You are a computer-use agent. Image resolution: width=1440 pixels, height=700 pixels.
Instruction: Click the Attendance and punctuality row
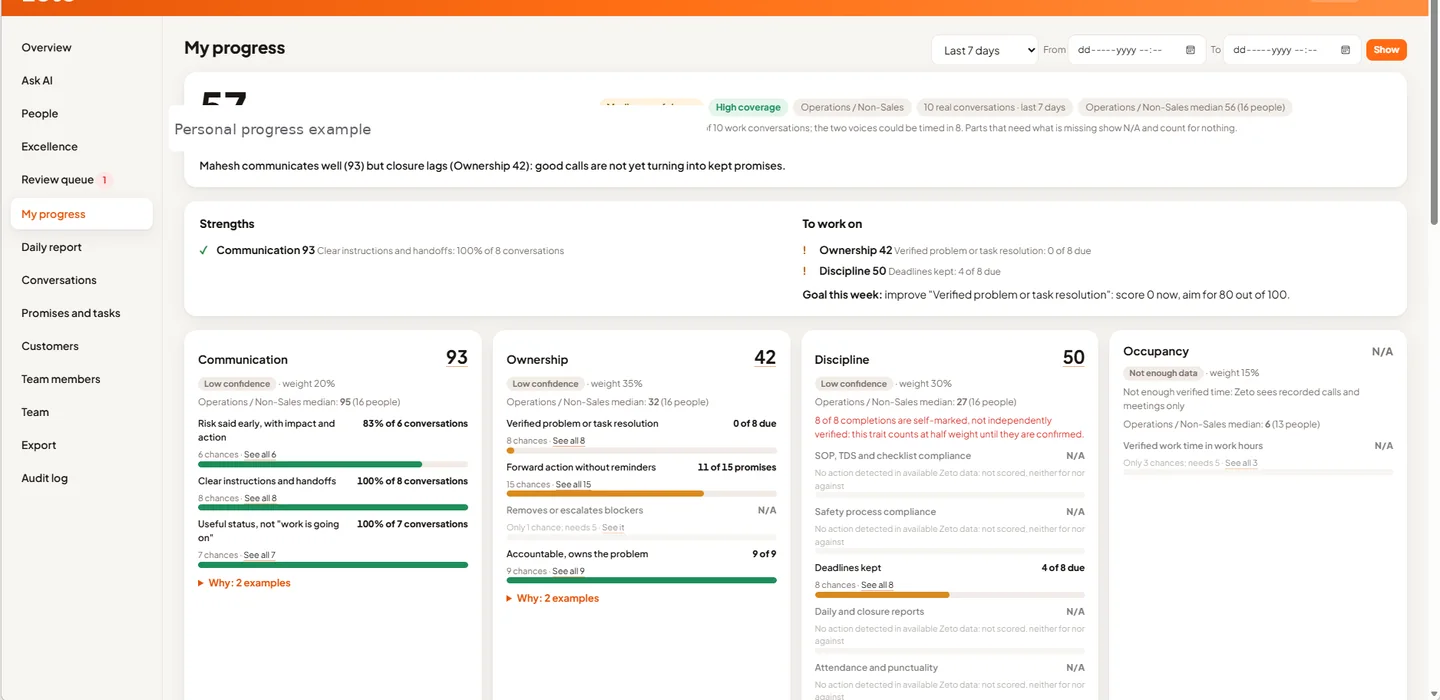[950, 682]
